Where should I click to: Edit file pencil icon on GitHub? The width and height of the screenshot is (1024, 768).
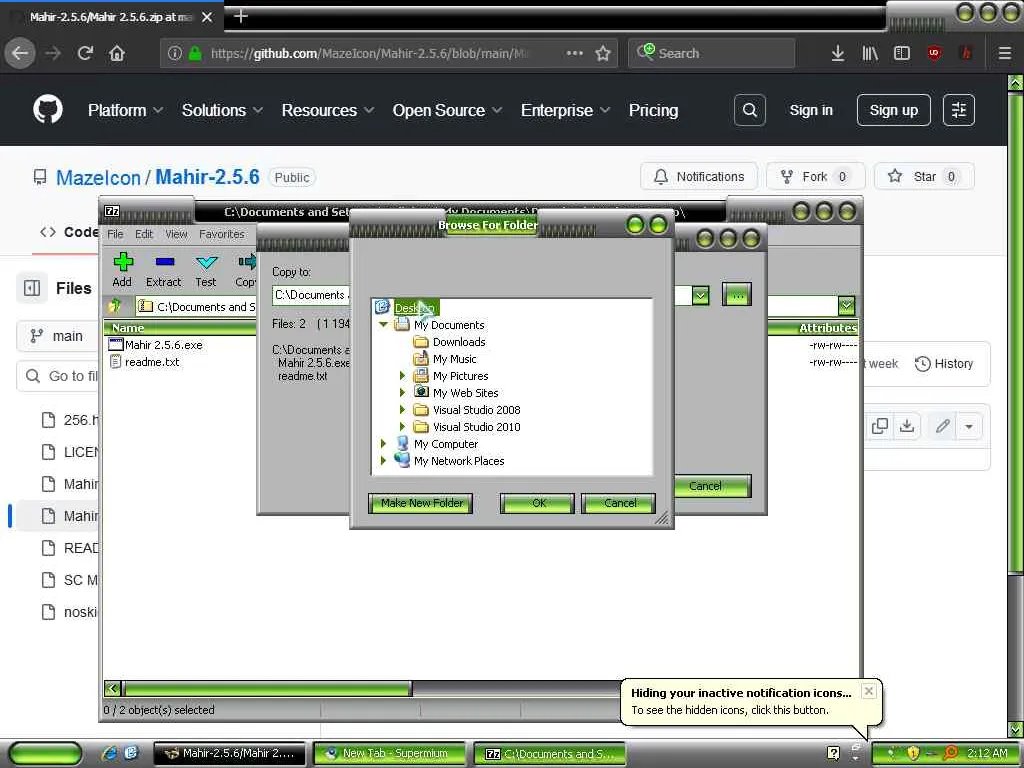942,426
